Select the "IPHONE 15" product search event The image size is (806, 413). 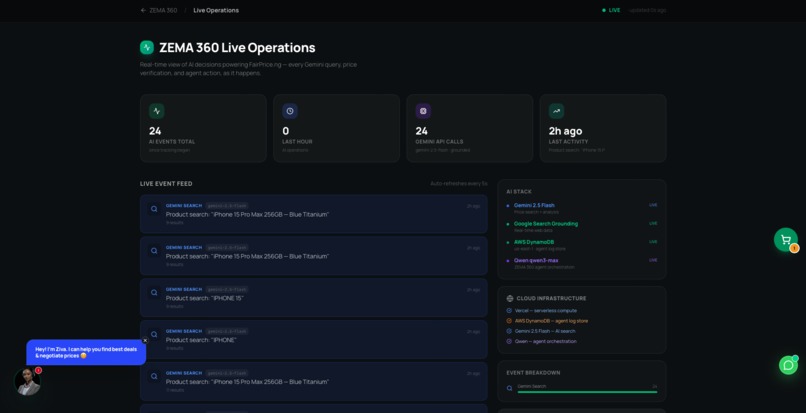314,298
